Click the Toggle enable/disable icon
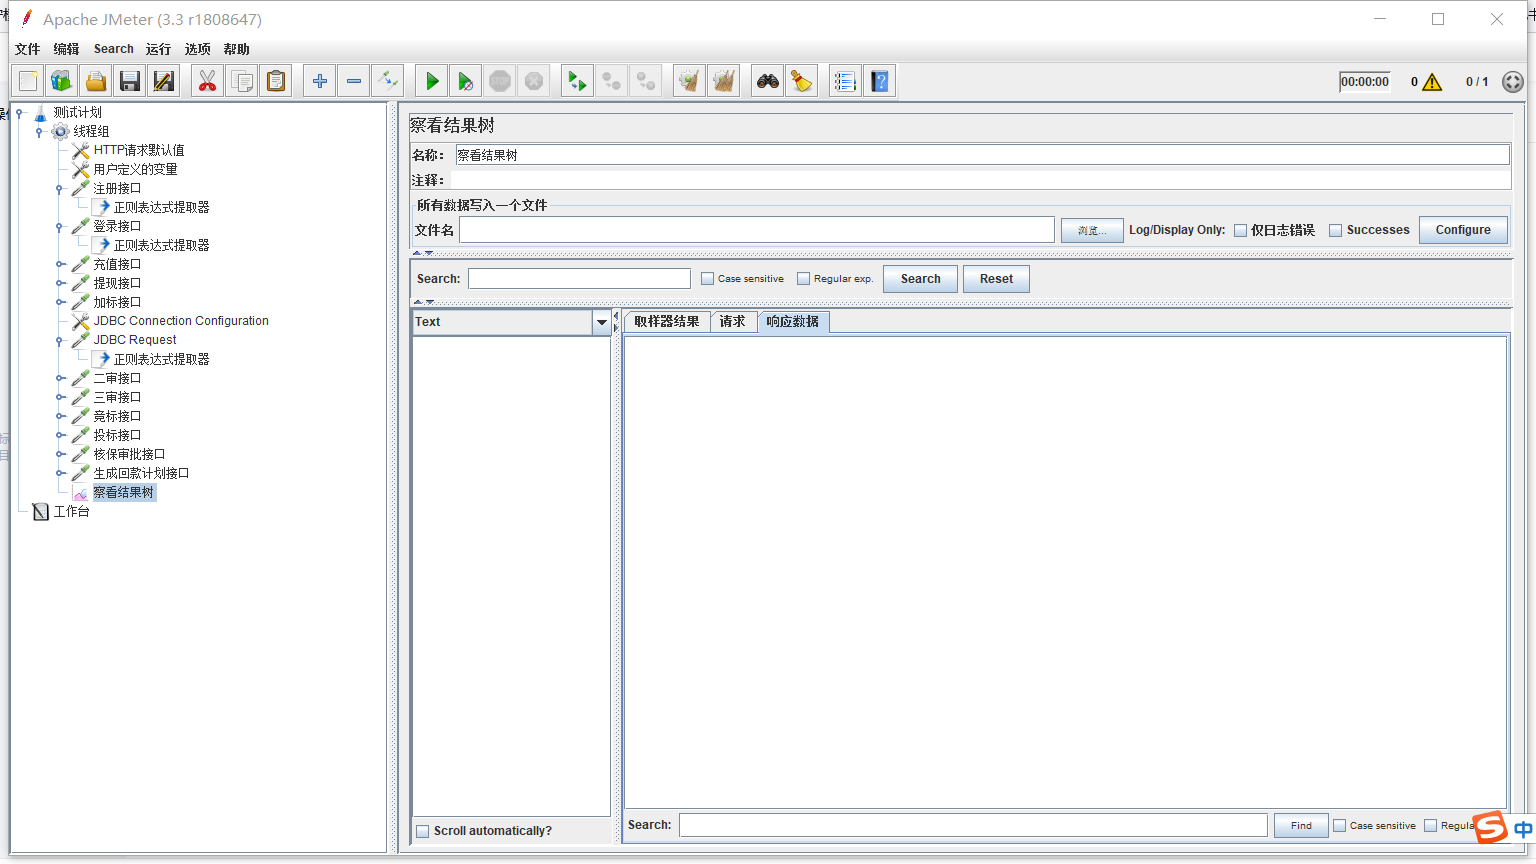The image size is (1536, 864). (x=388, y=81)
